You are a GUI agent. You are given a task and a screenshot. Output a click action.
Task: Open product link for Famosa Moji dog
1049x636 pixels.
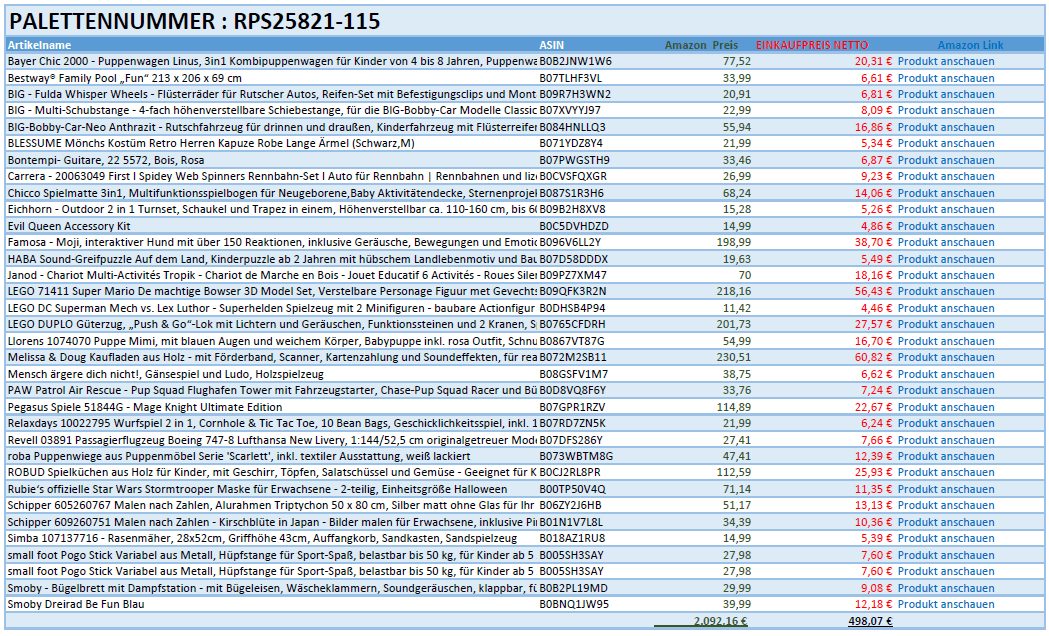945,242
